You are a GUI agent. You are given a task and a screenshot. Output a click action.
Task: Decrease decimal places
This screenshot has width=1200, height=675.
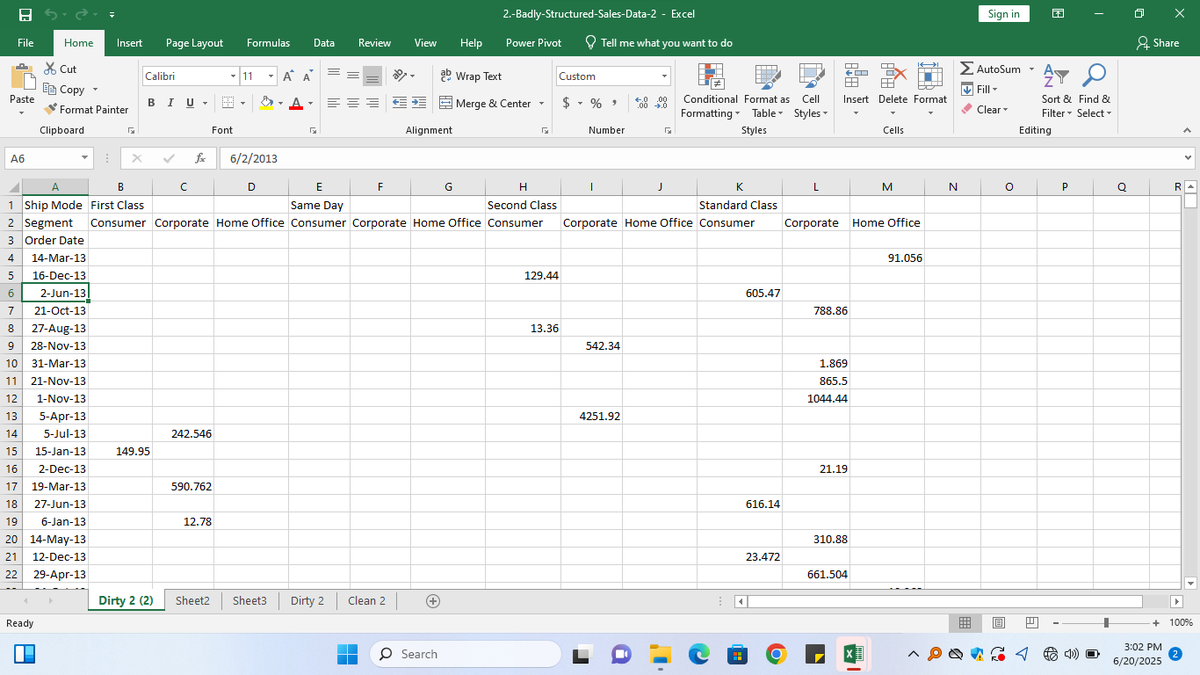663,104
